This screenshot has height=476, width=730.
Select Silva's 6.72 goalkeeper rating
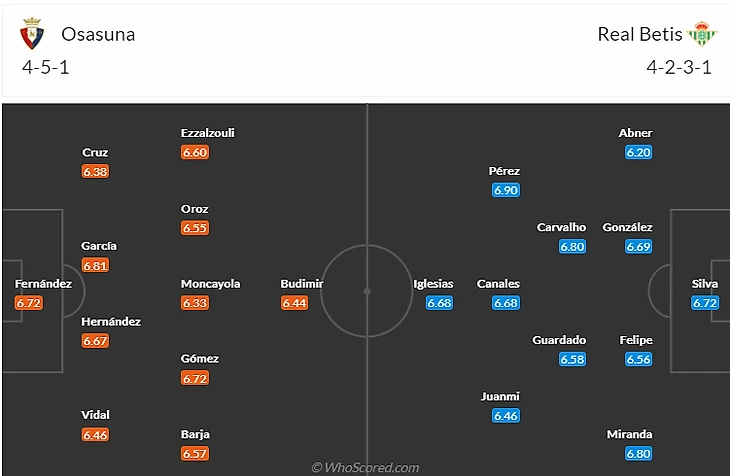705,303
